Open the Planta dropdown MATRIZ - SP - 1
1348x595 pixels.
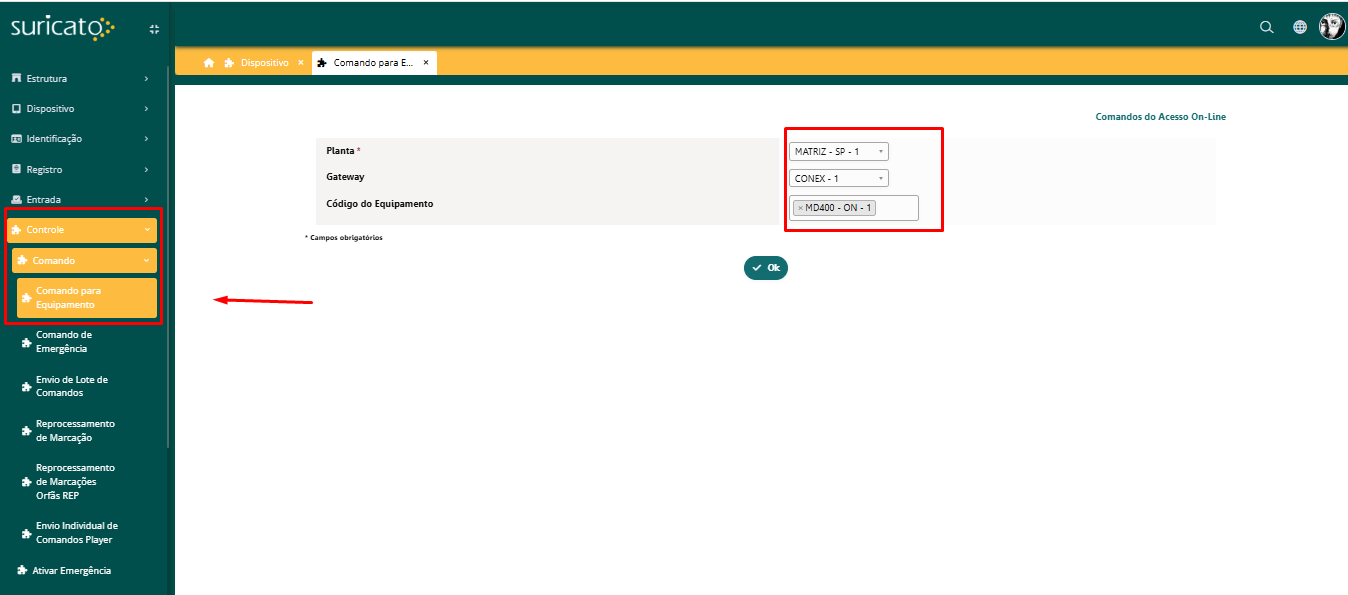pyautogui.click(x=838, y=152)
